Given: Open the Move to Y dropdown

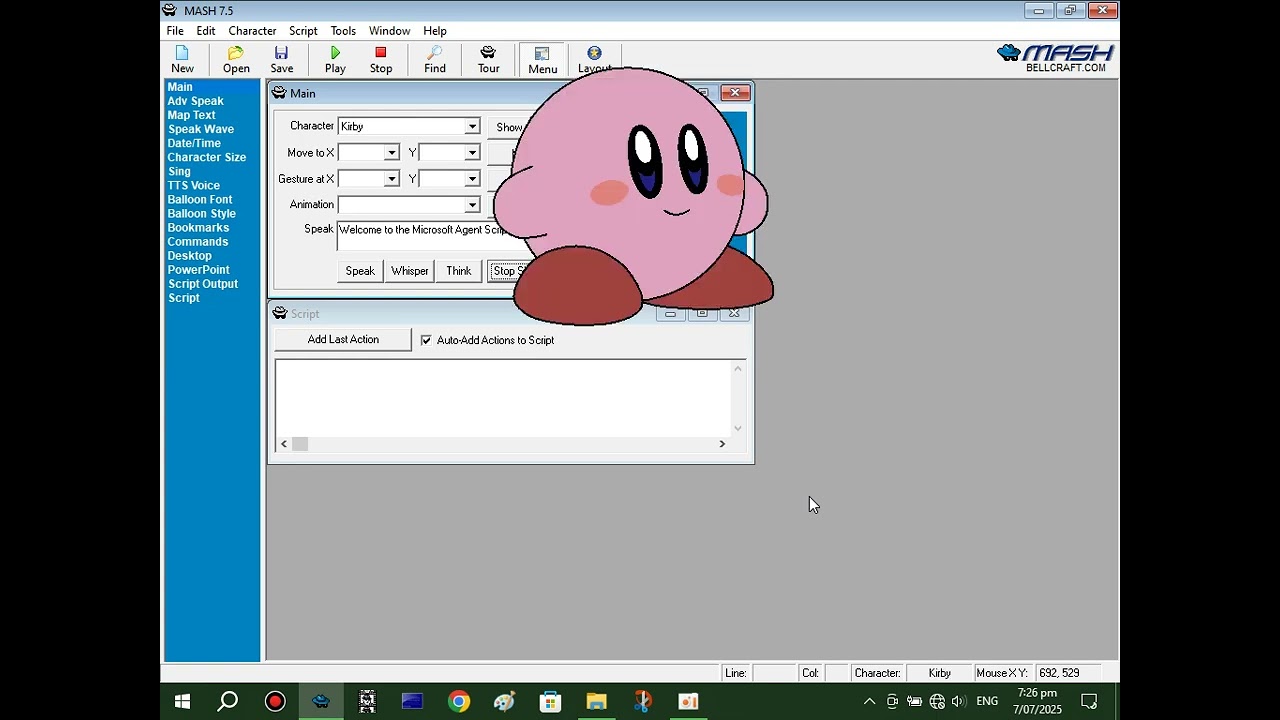Looking at the screenshot, I should 472,153.
